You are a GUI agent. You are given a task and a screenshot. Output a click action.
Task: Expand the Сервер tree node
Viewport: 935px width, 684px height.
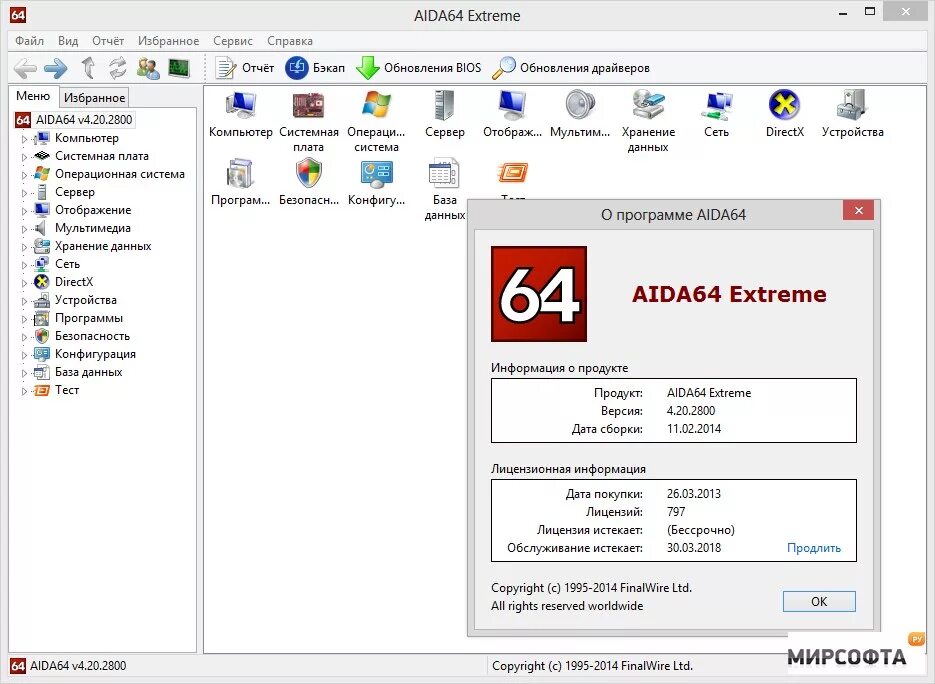click(24, 193)
